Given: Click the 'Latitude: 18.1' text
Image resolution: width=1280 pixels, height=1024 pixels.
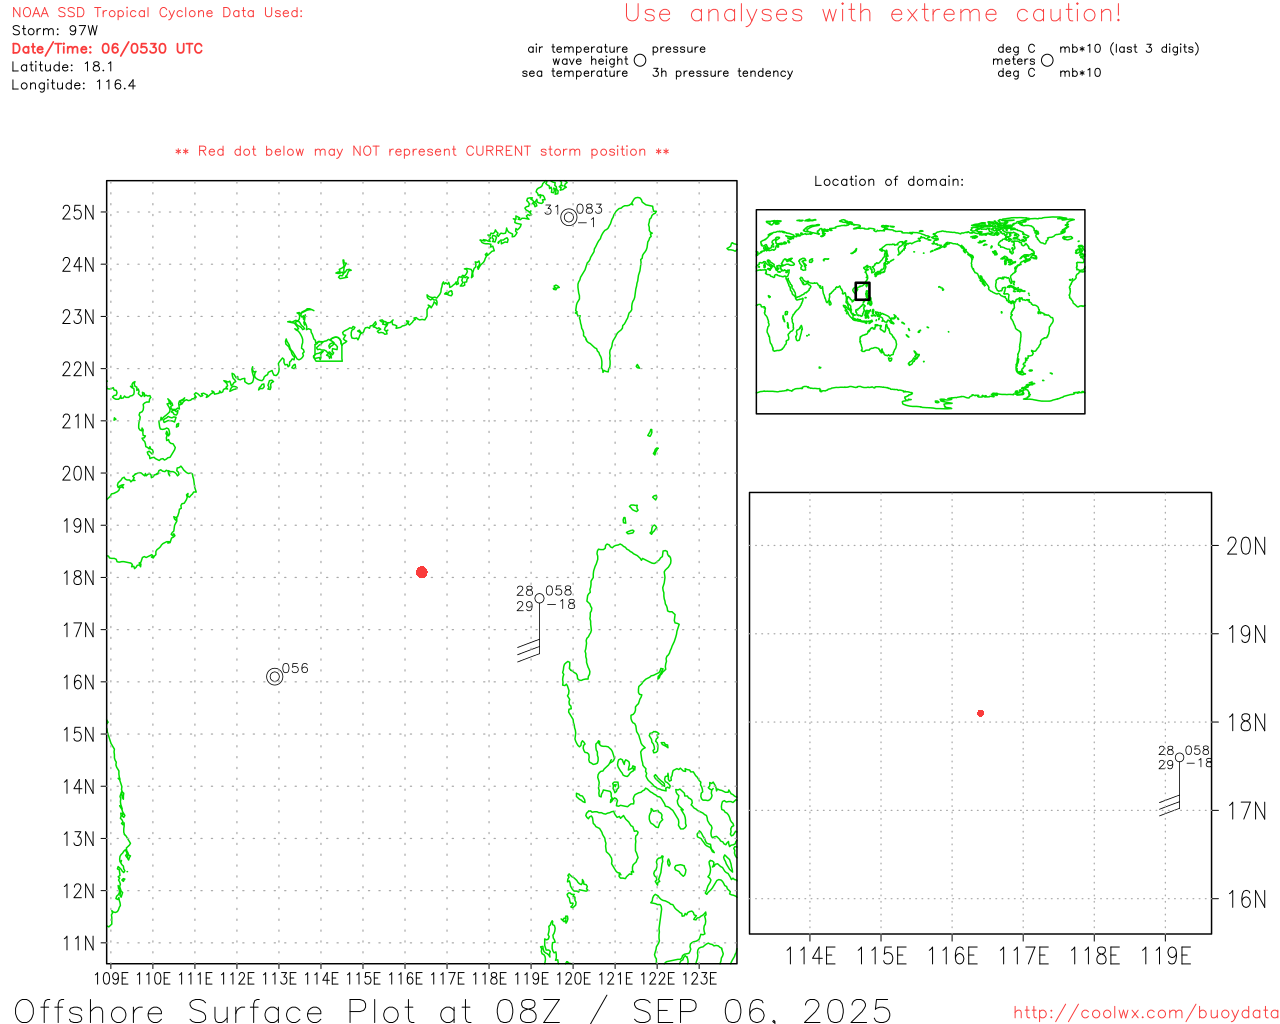Looking at the screenshot, I should tap(62, 67).
